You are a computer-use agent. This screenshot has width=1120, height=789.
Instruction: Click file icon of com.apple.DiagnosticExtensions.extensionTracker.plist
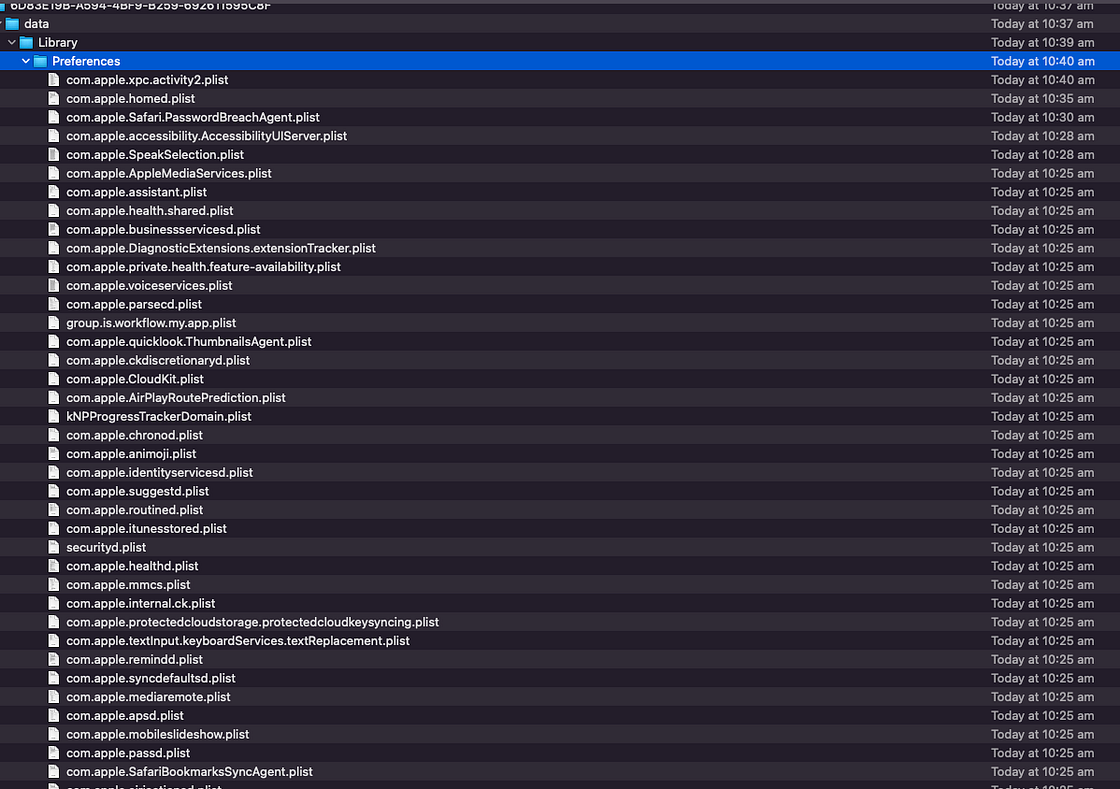pyautogui.click(x=54, y=248)
